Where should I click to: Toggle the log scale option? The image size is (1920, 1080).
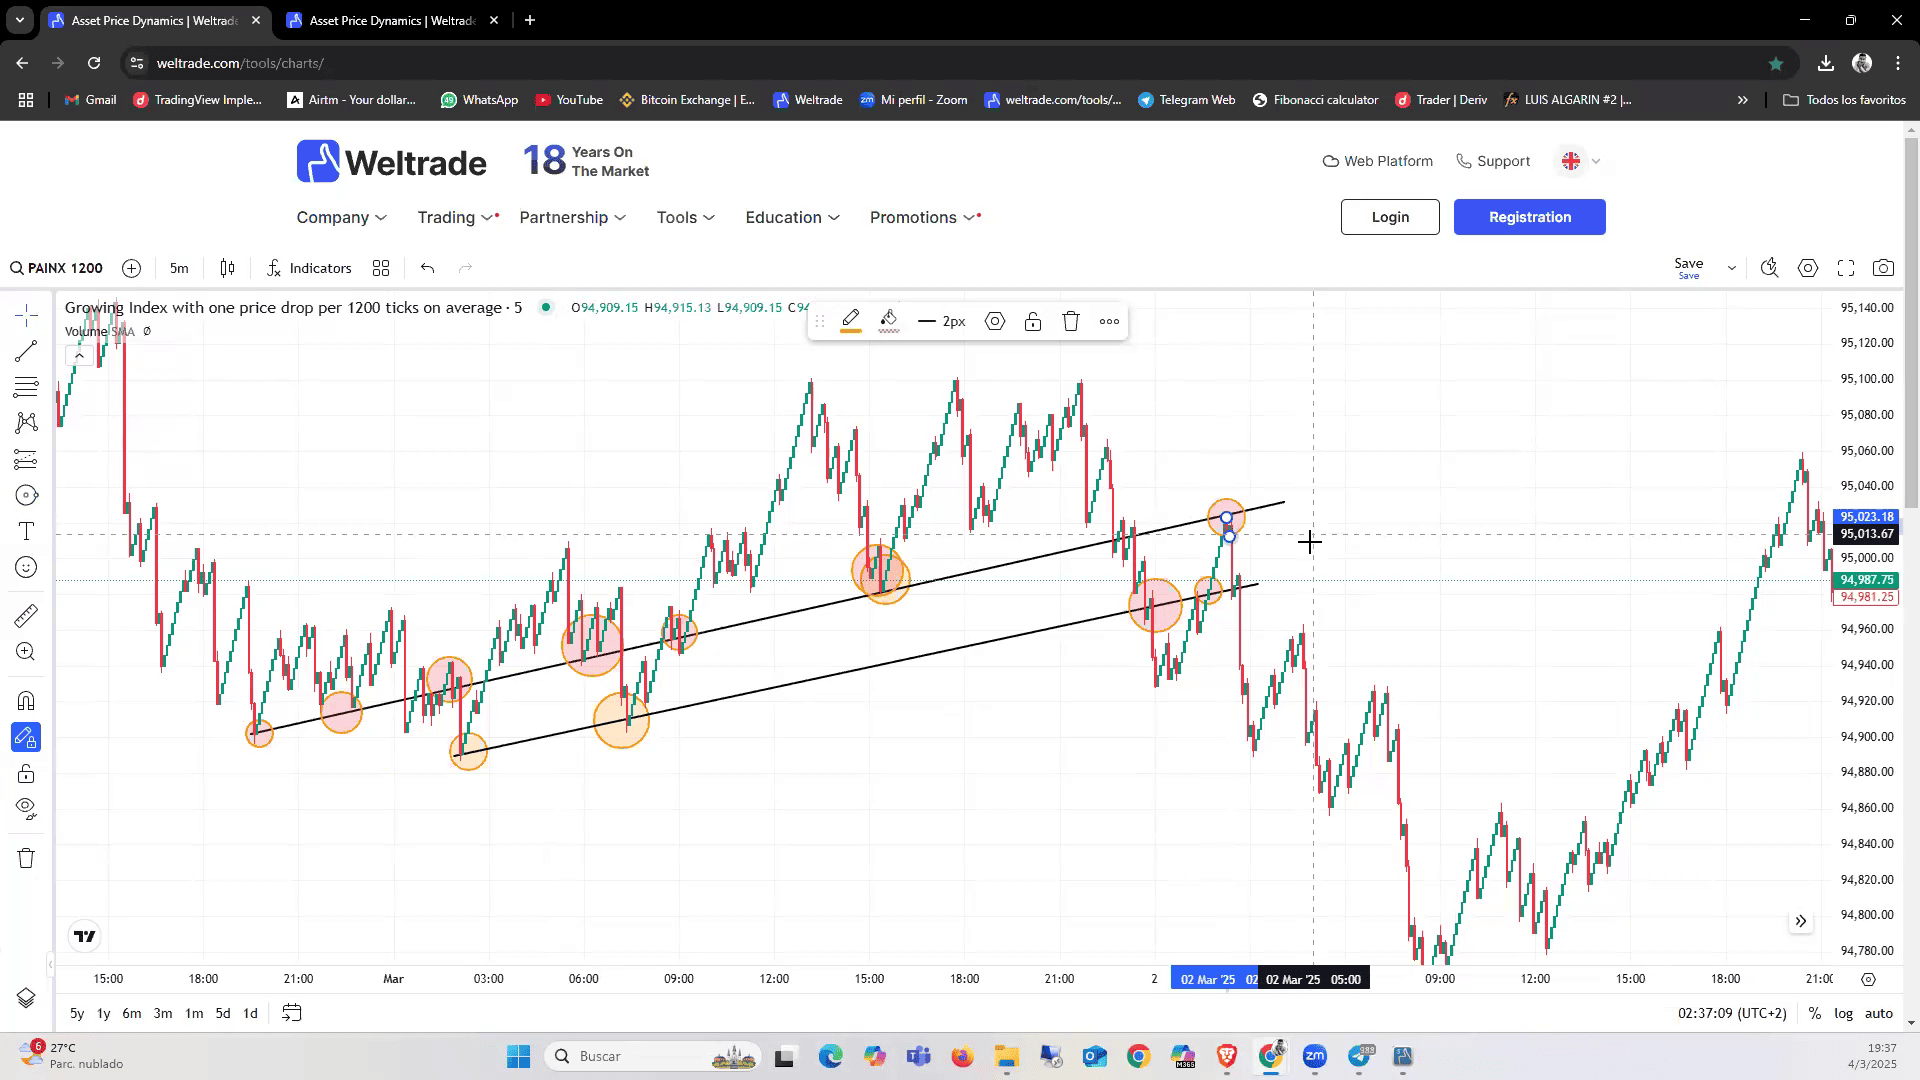(x=1843, y=1013)
